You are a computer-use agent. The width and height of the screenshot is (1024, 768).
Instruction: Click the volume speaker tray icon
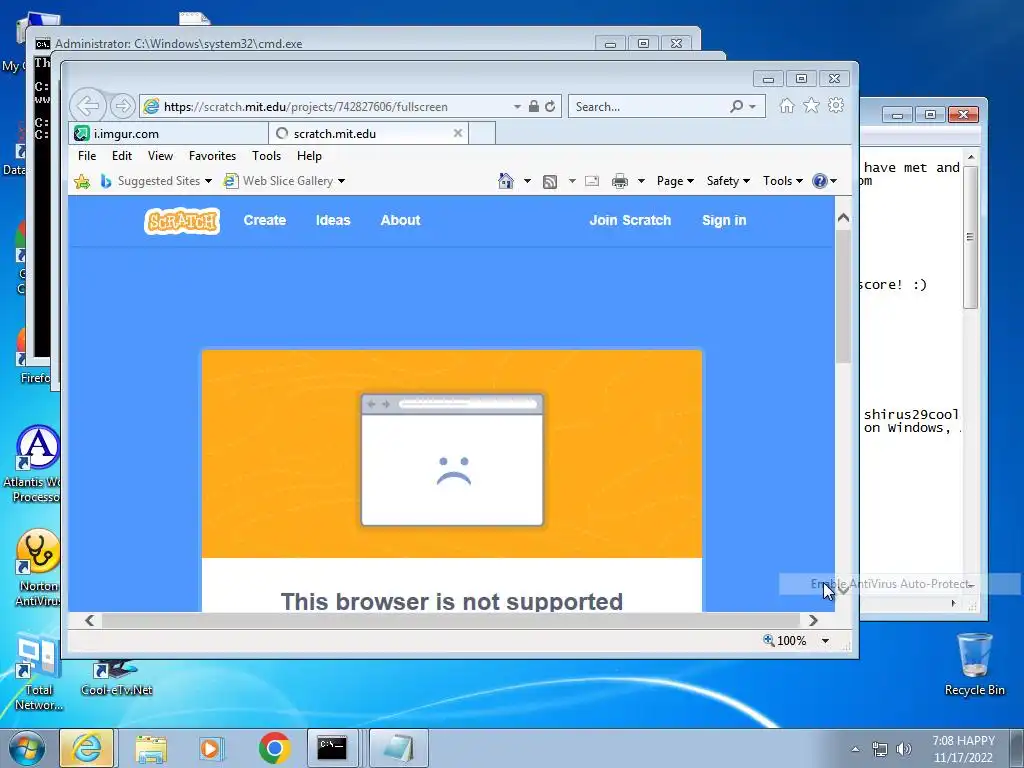(x=904, y=749)
